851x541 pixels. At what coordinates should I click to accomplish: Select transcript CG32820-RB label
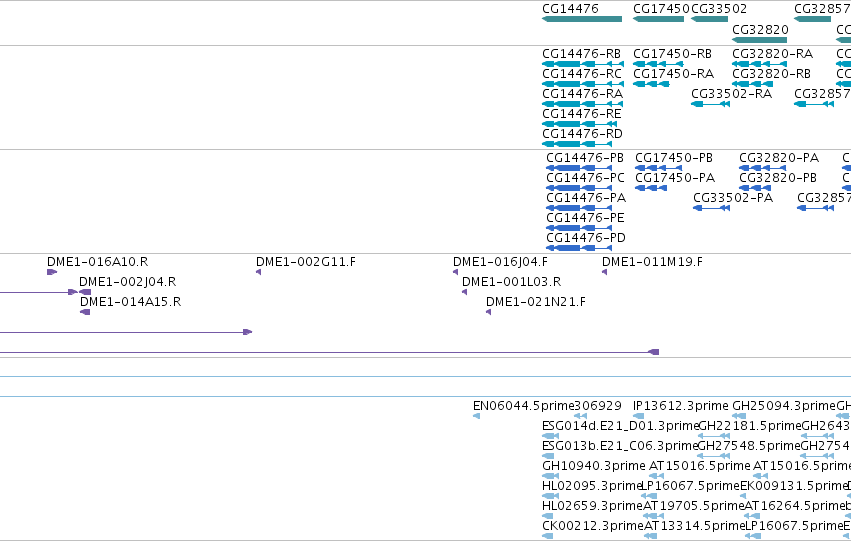tap(771, 74)
